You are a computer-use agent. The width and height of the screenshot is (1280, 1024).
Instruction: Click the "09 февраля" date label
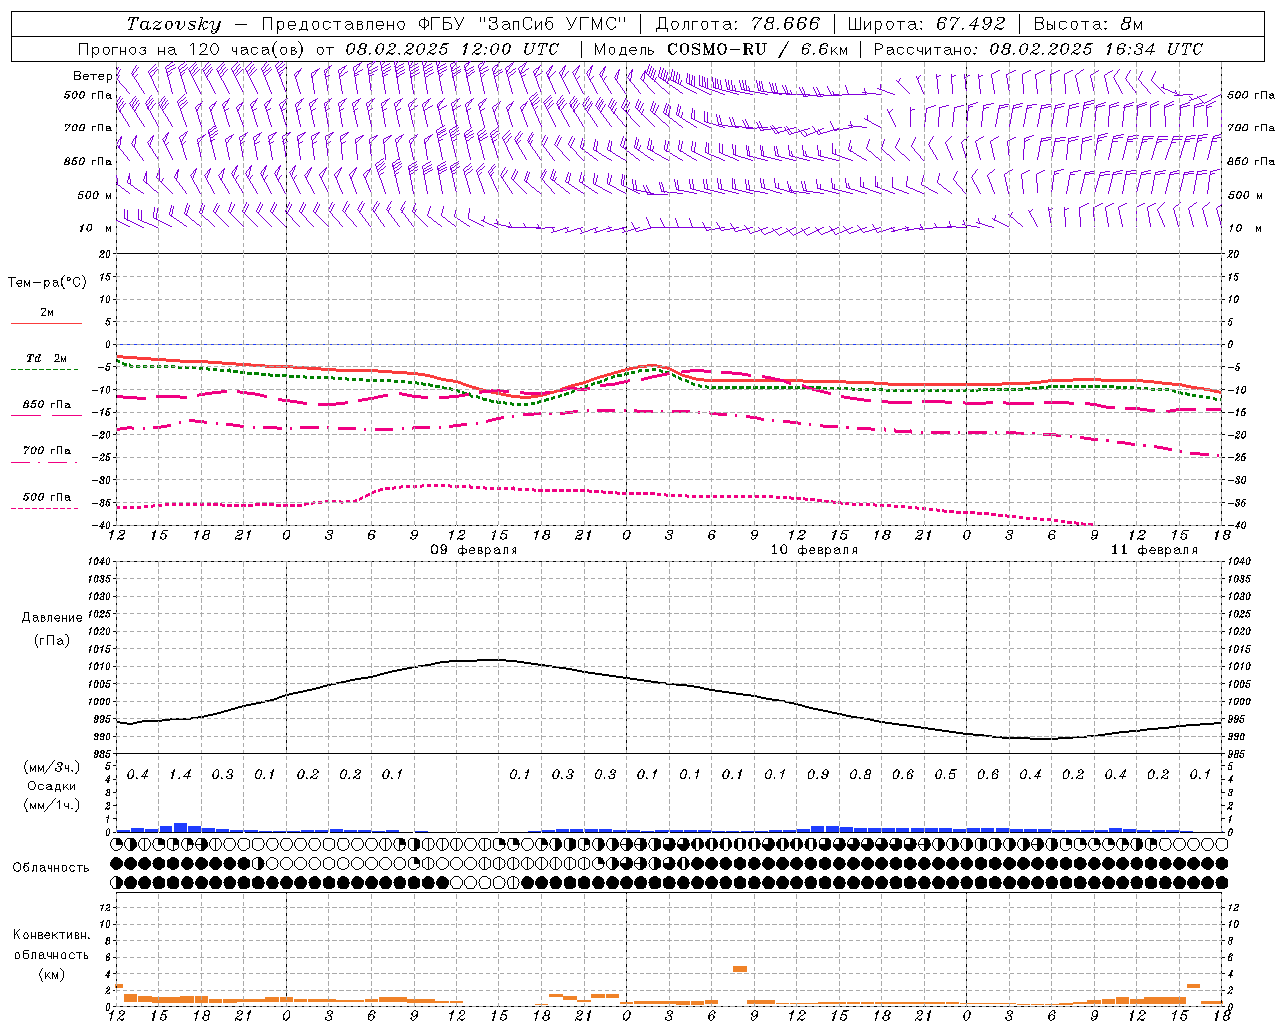point(474,550)
